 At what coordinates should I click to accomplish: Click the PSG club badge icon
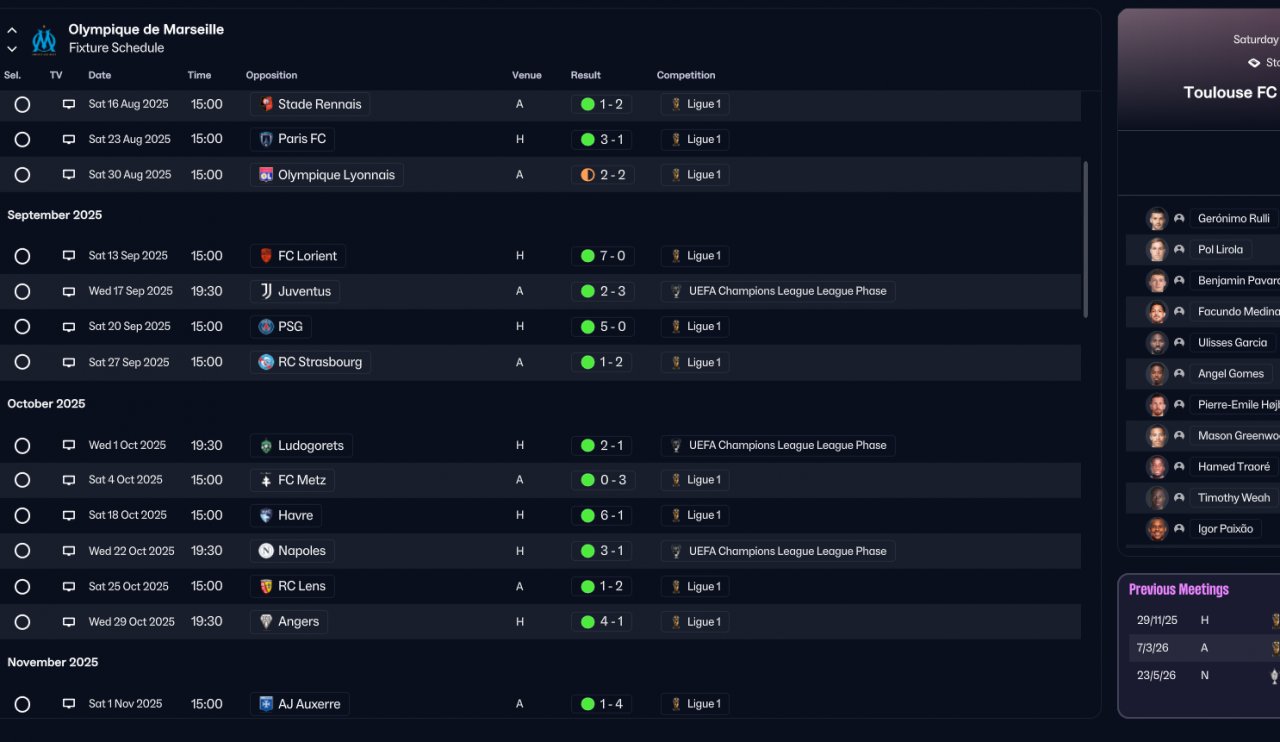coord(266,327)
